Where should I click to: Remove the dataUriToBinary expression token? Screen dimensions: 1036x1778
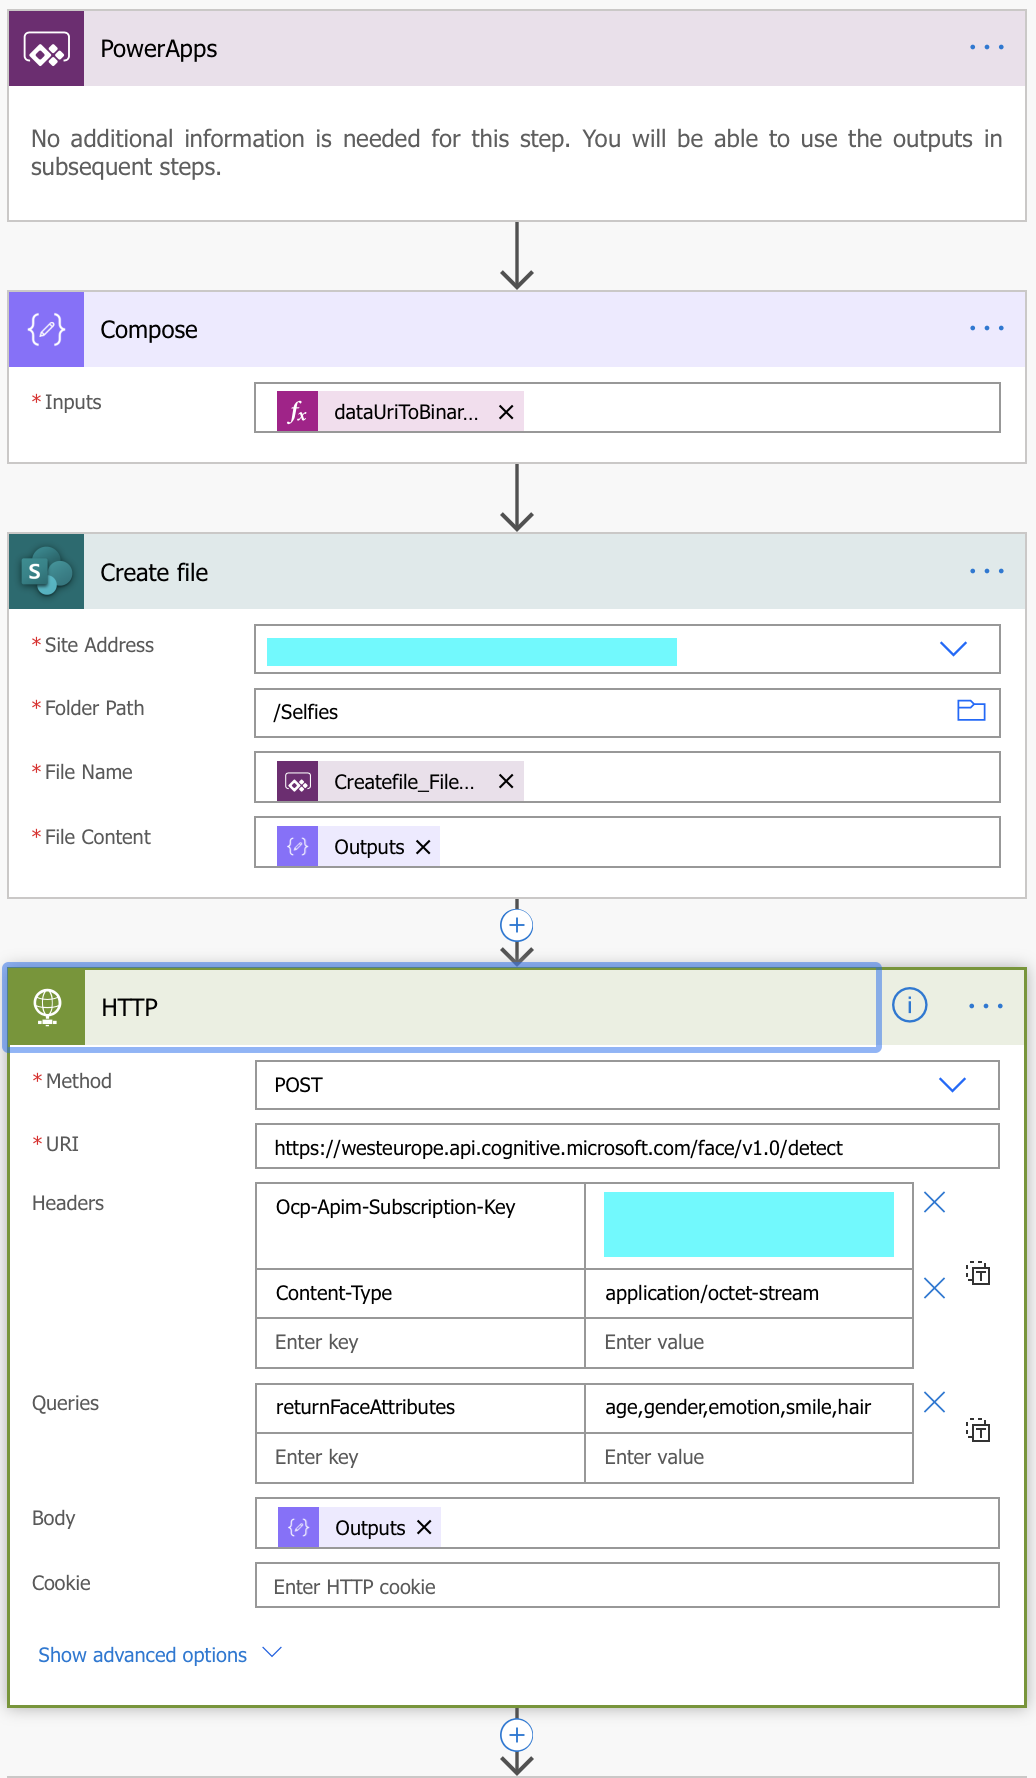pos(506,412)
